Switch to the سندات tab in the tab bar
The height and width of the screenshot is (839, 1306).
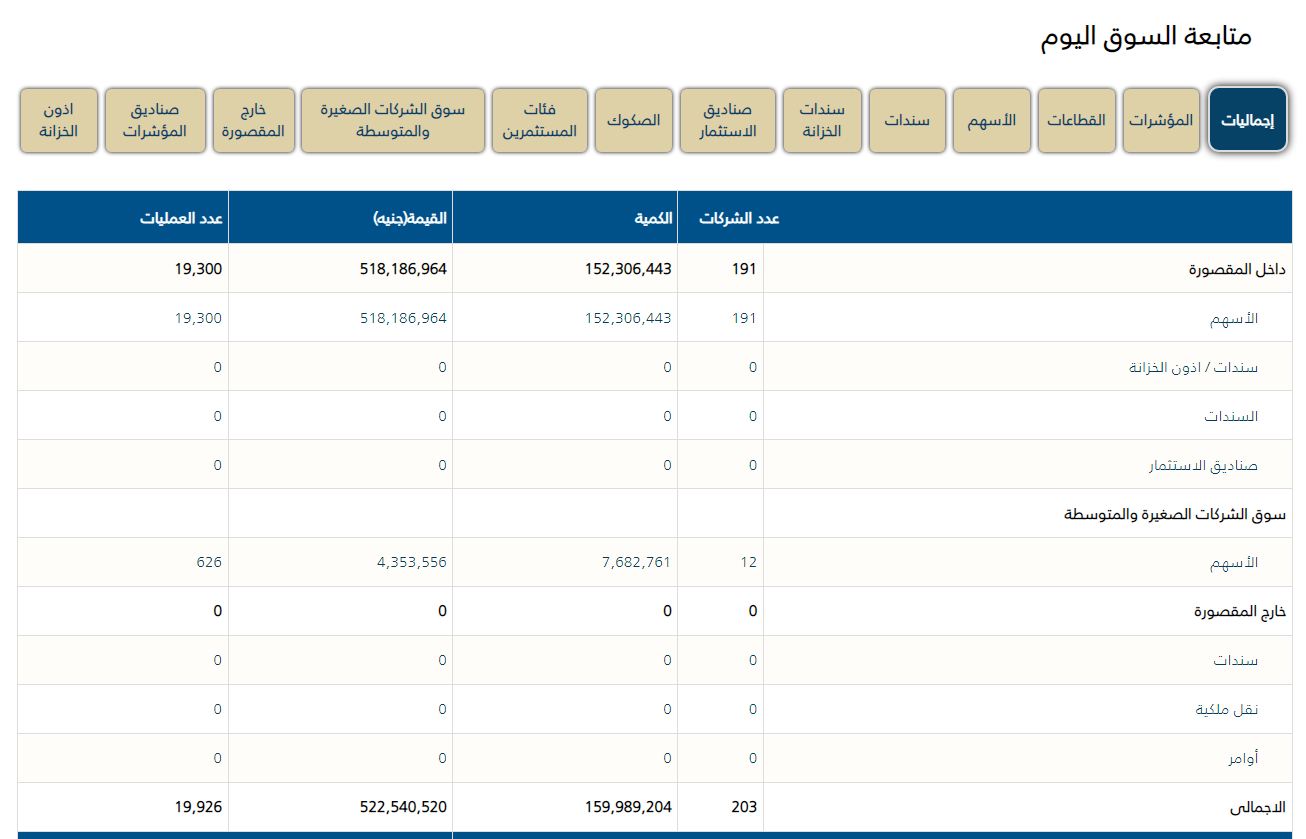pos(907,120)
